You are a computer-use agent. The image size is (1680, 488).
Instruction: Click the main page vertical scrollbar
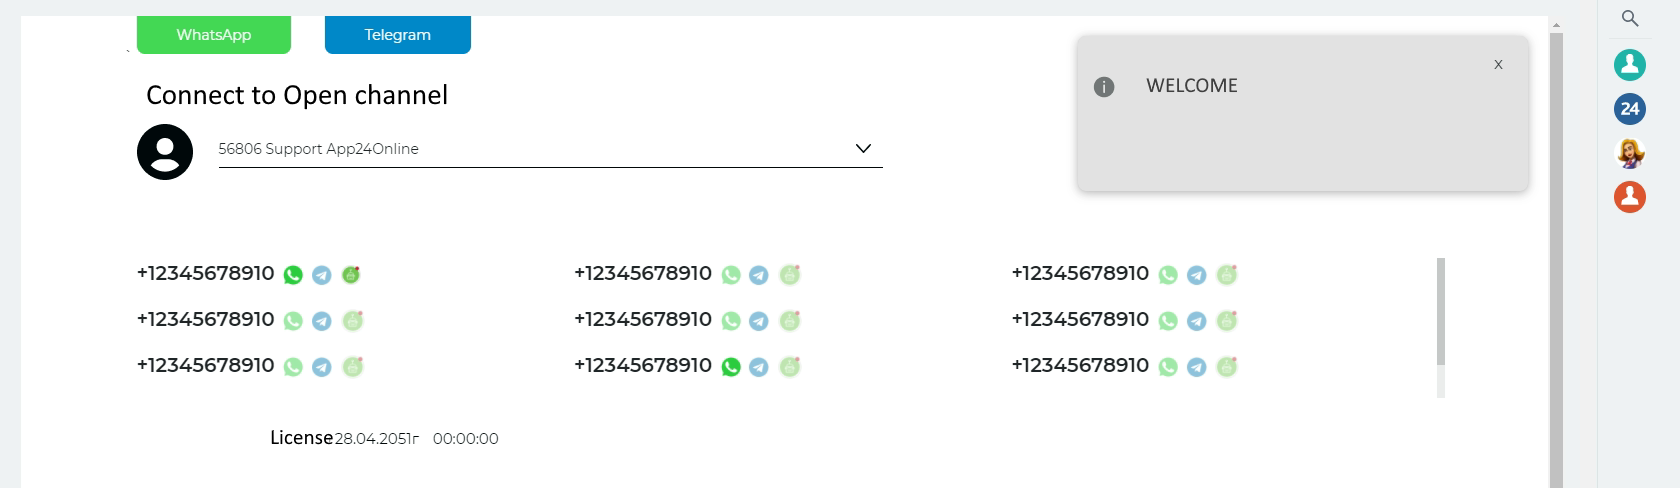tap(1556, 250)
